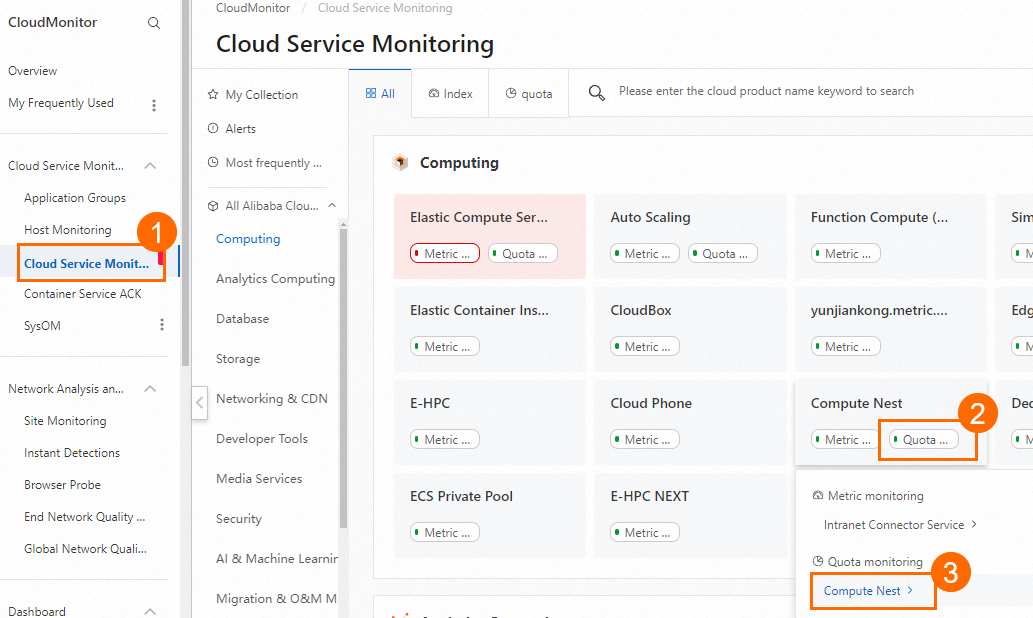Select the Migration & O&M category
This screenshot has height=618, width=1033.
(x=276, y=598)
